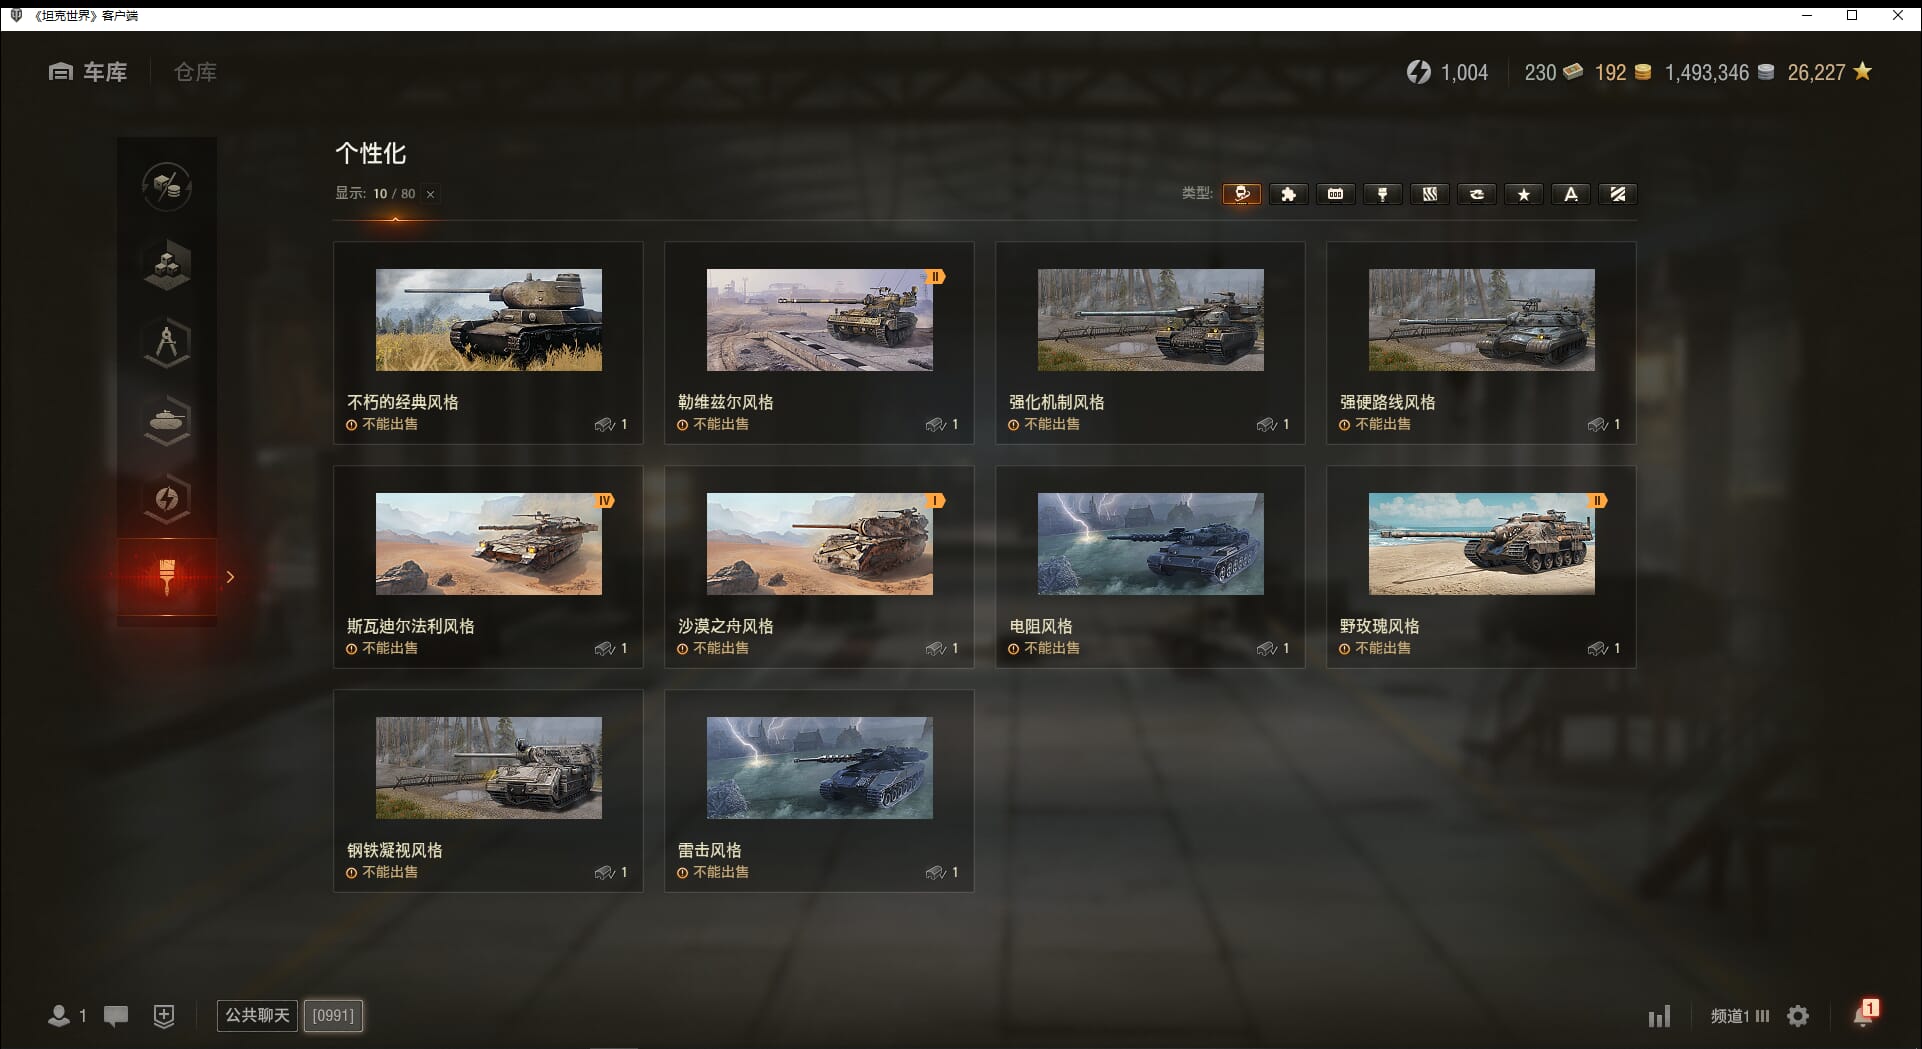Open the blueprints section with compass icon
This screenshot has height=1049, width=1922.
167,343
